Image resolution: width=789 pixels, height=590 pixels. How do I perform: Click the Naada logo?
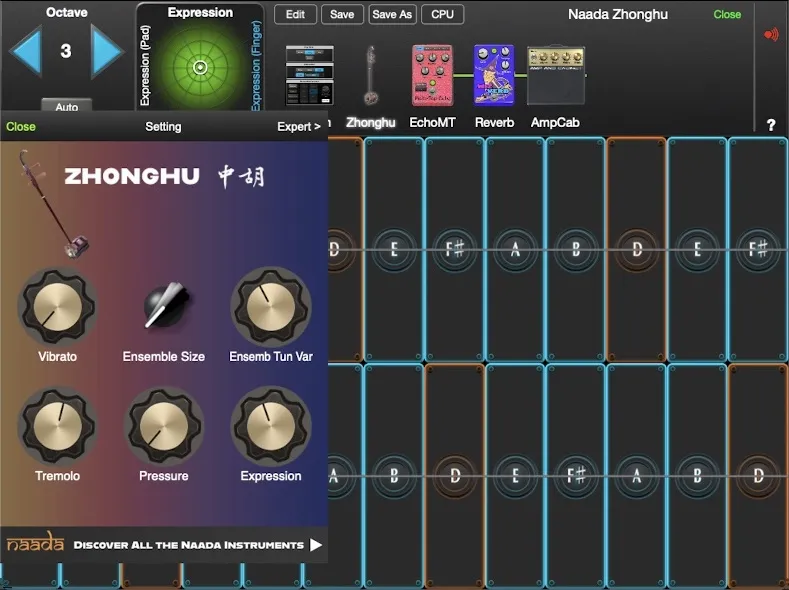(35, 542)
